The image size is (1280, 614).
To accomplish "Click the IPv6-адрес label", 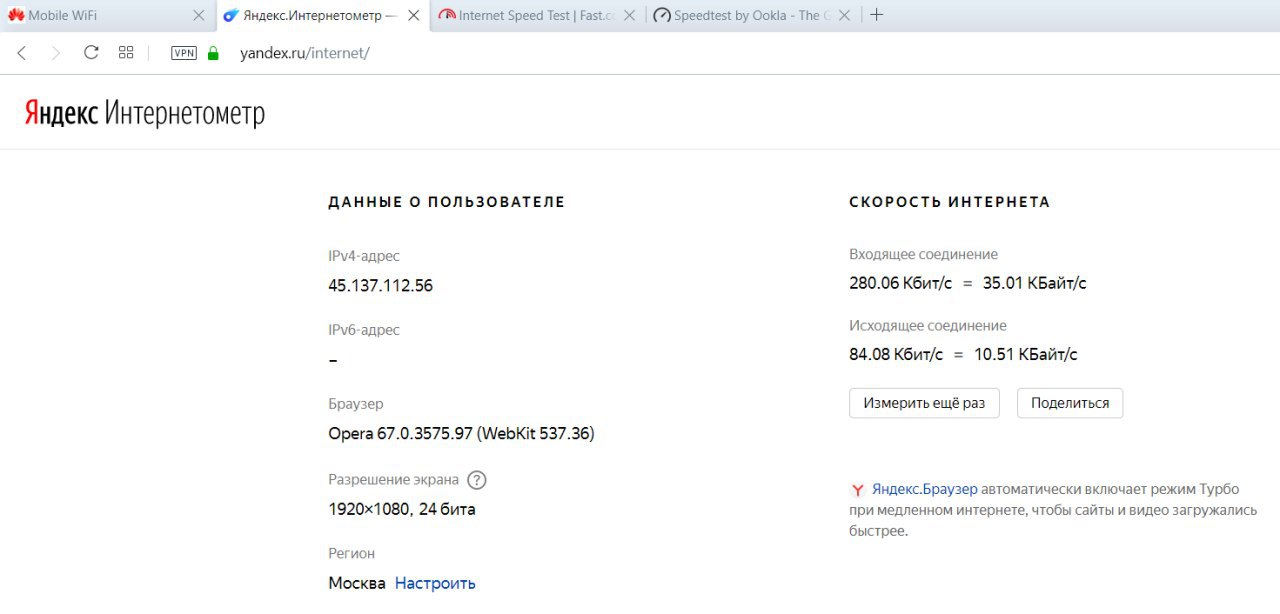I will [364, 330].
